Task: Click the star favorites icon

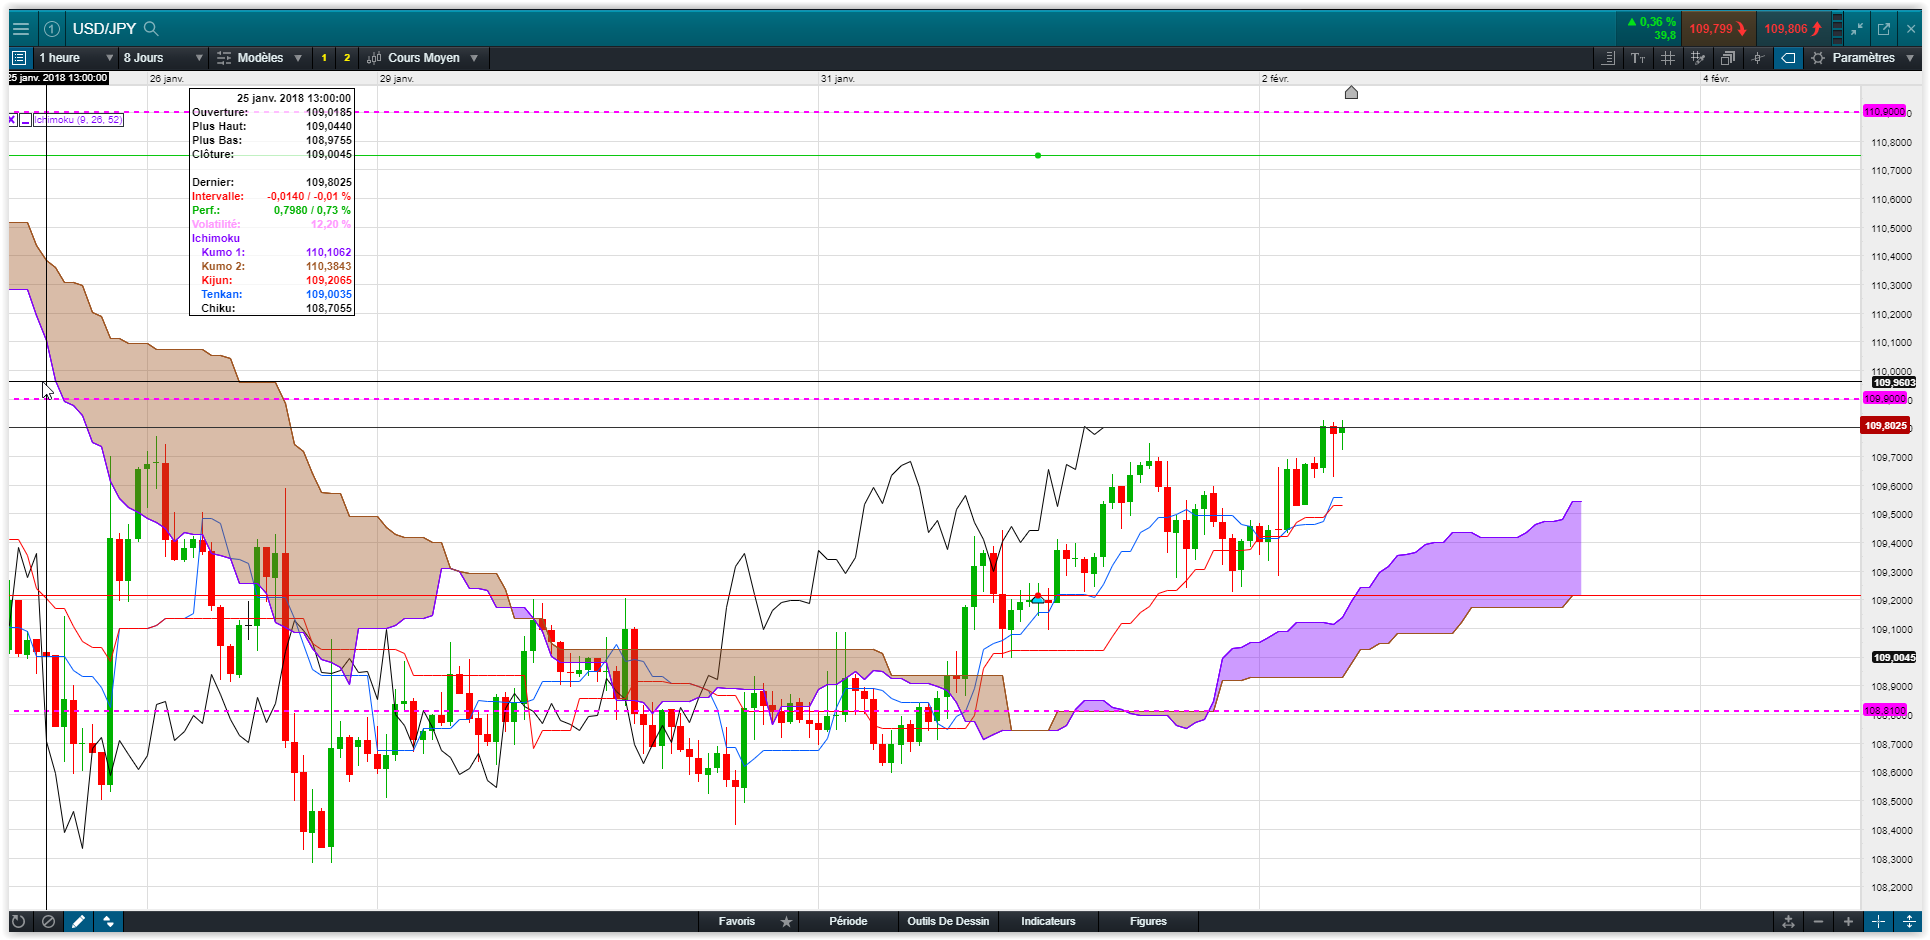Action: click(786, 922)
